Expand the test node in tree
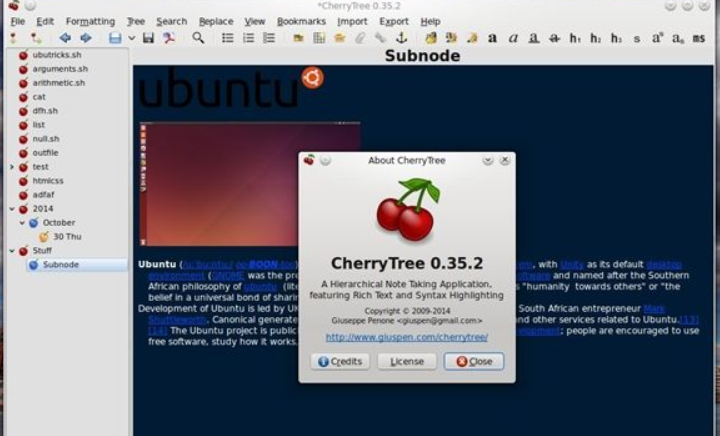 pos(11,167)
